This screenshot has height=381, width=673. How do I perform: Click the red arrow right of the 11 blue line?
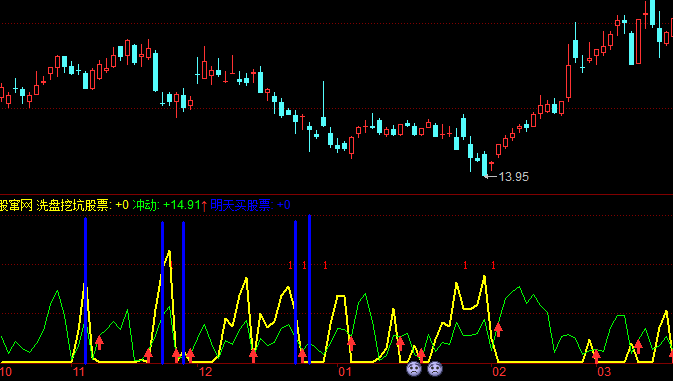coord(99,342)
